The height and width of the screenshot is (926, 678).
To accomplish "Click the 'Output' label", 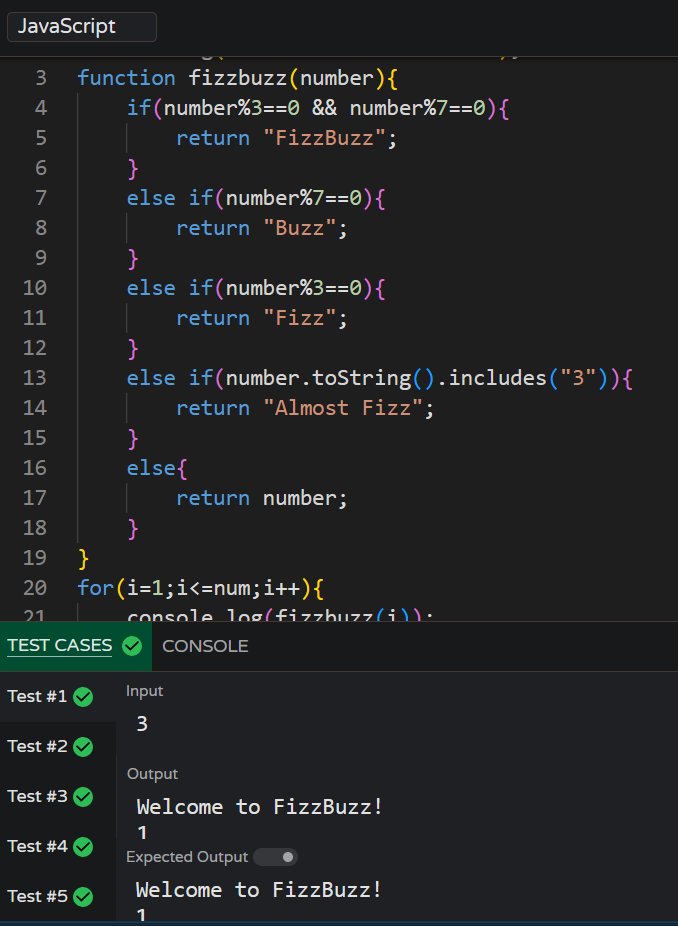I will (x=152, y=774).
